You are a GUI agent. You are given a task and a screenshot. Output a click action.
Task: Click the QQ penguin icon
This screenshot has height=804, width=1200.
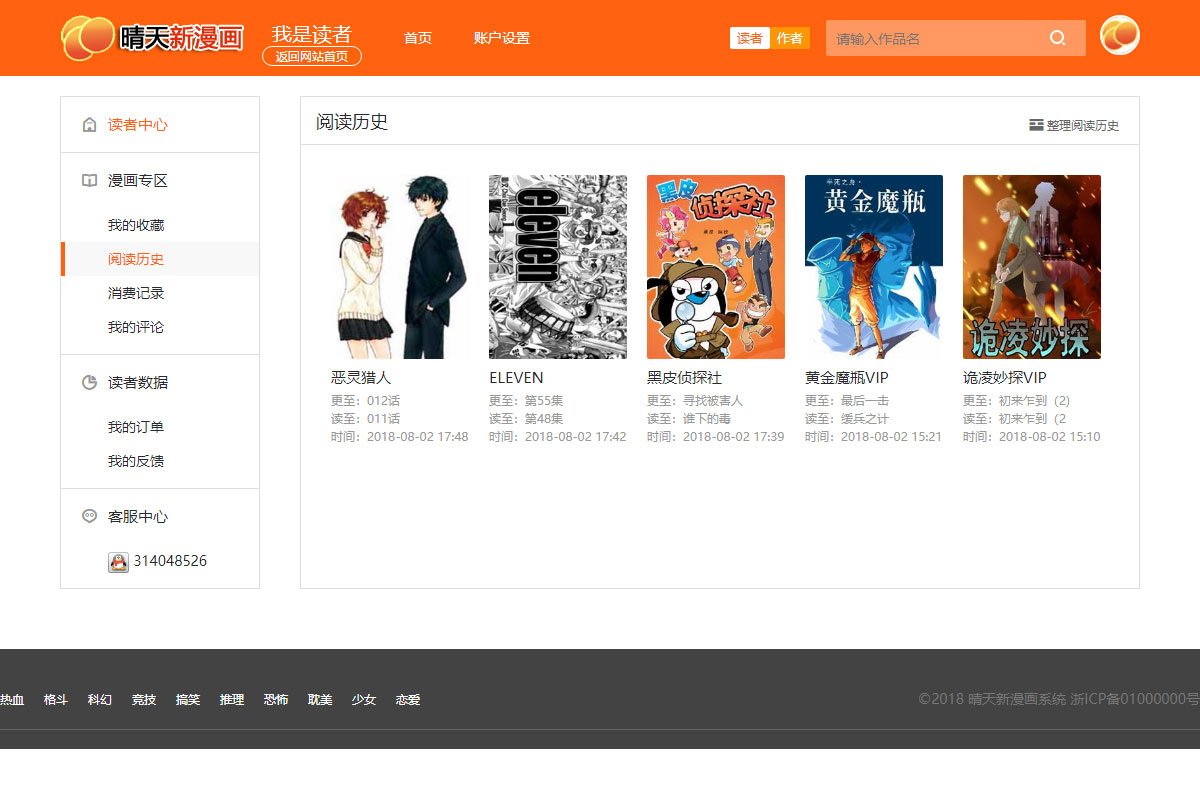click(x=118, y=562)
